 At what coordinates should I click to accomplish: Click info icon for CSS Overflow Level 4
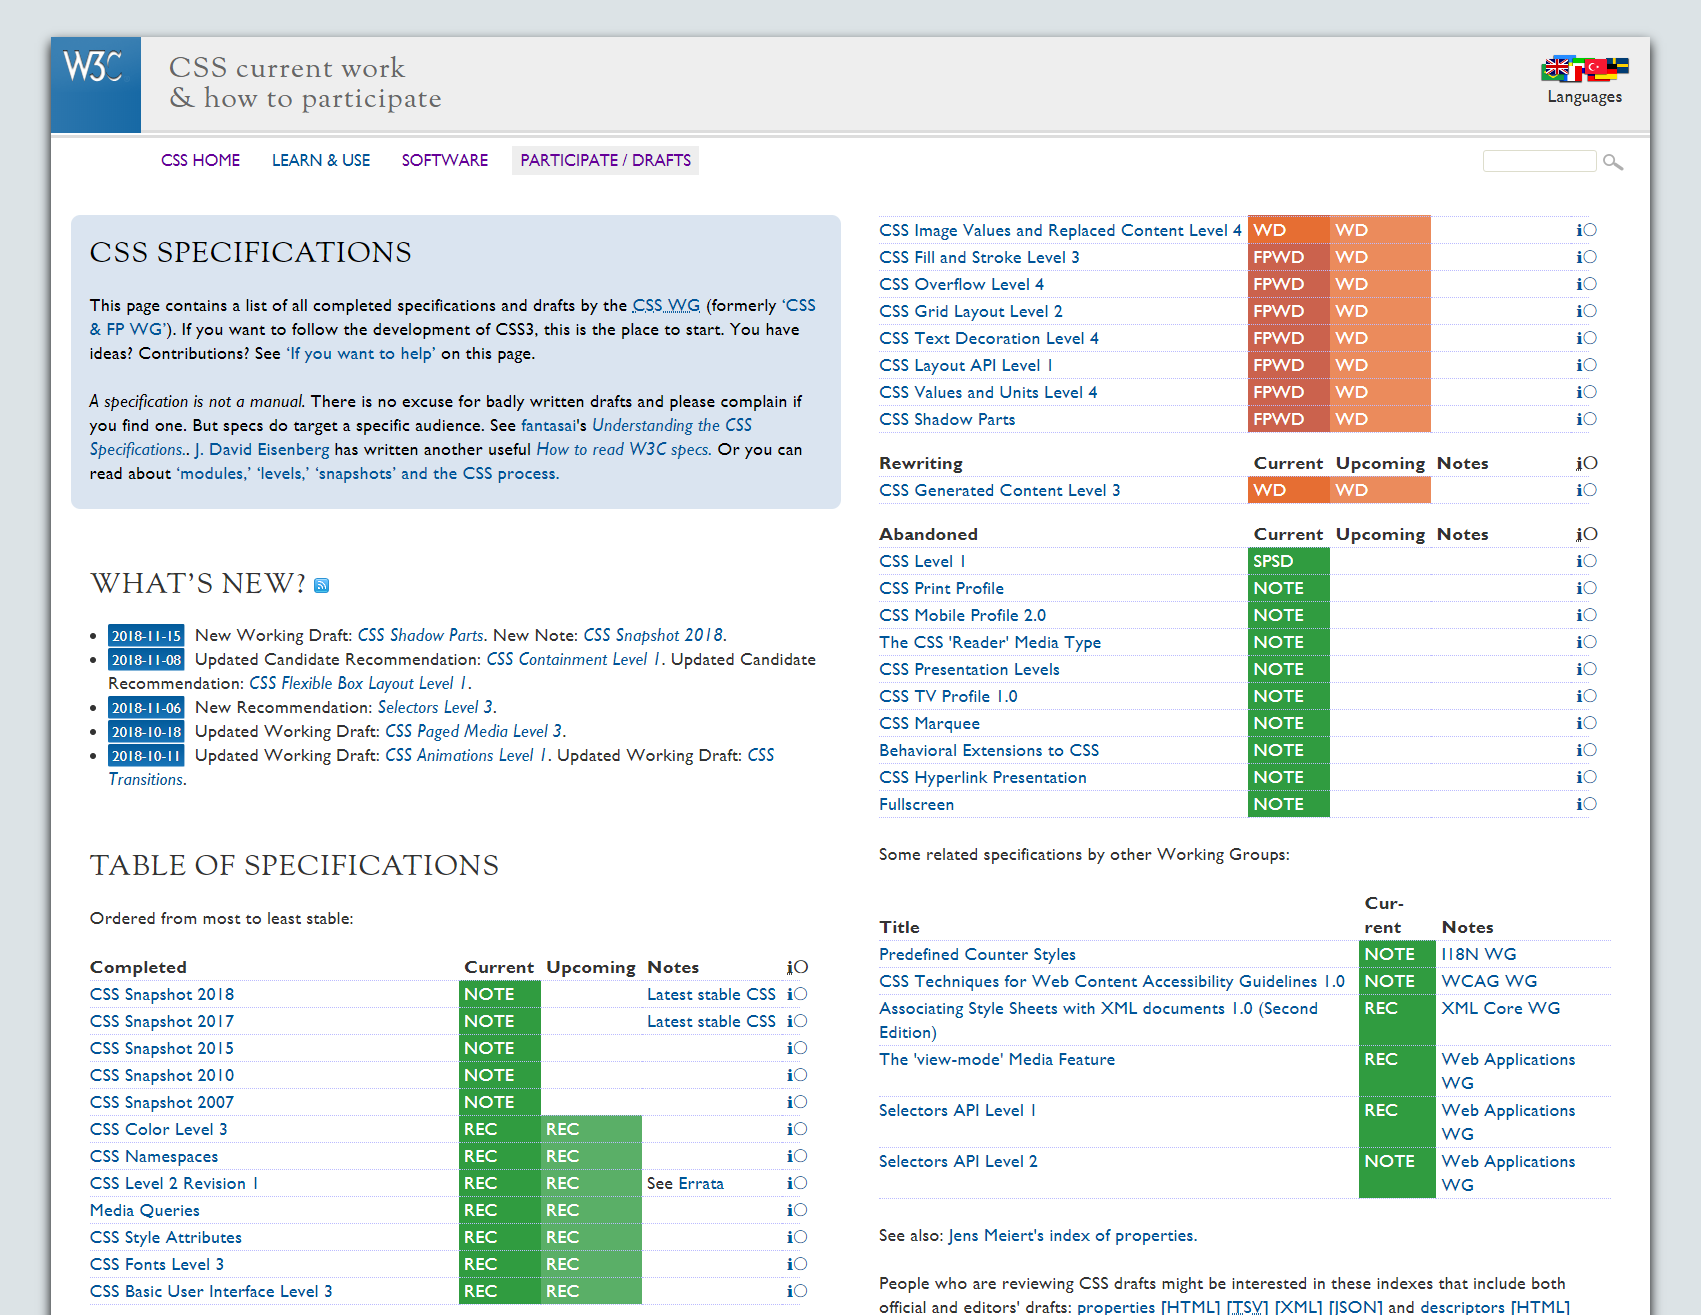coord(1587,284)
